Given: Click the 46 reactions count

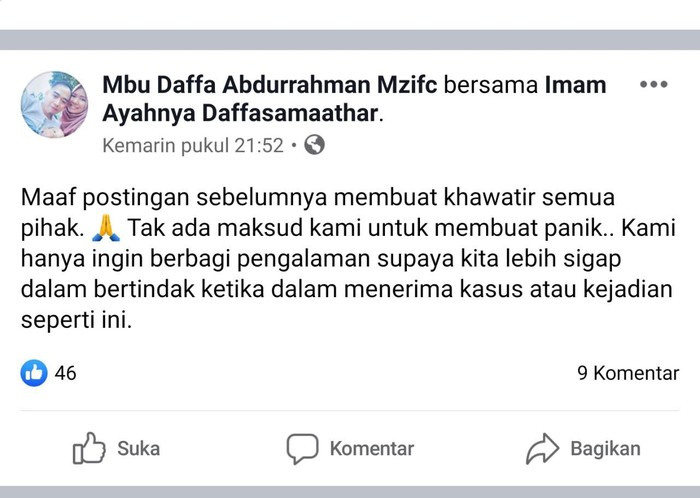Looking at the screenshot, I should [x=66, y=373].
